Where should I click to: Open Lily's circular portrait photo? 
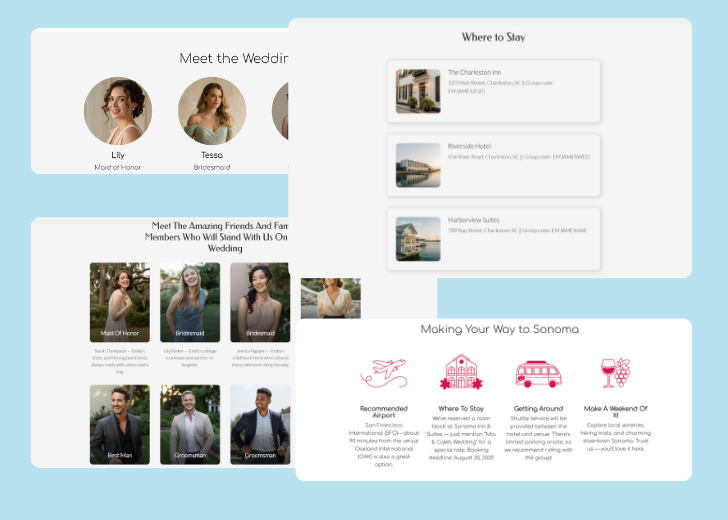click(x=118, y=111)
